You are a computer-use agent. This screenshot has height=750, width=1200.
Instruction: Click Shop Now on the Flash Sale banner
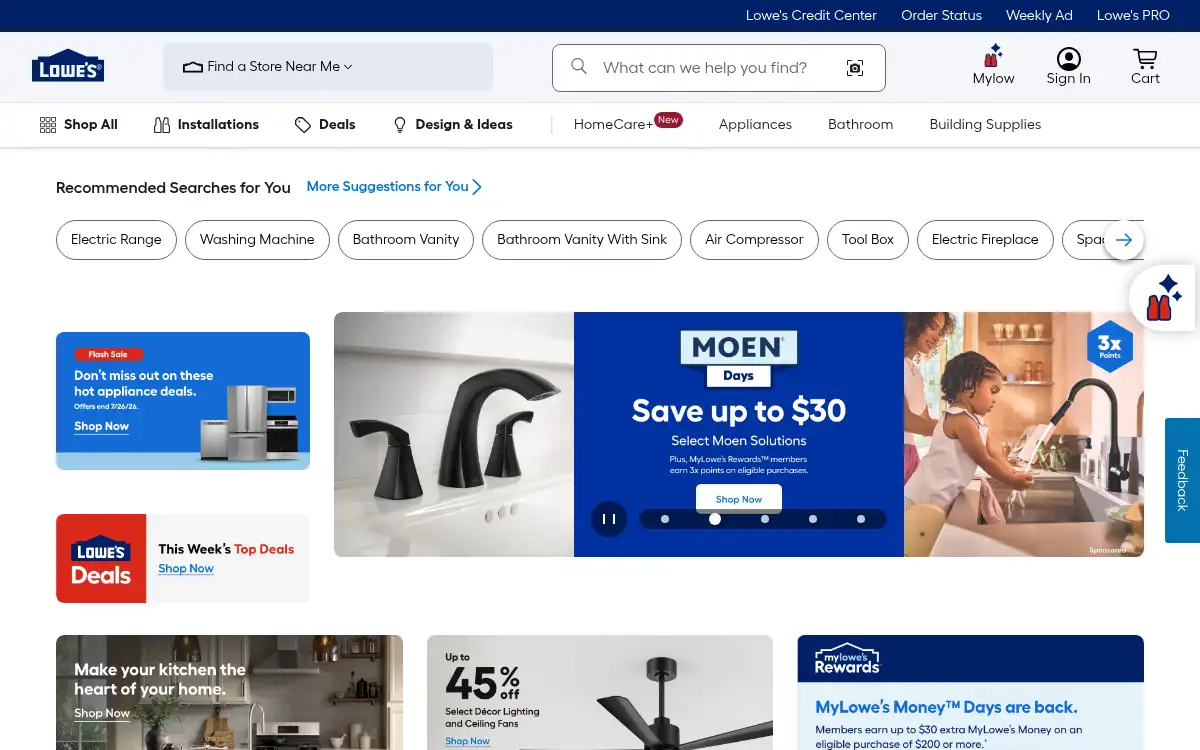pos(102,426)
